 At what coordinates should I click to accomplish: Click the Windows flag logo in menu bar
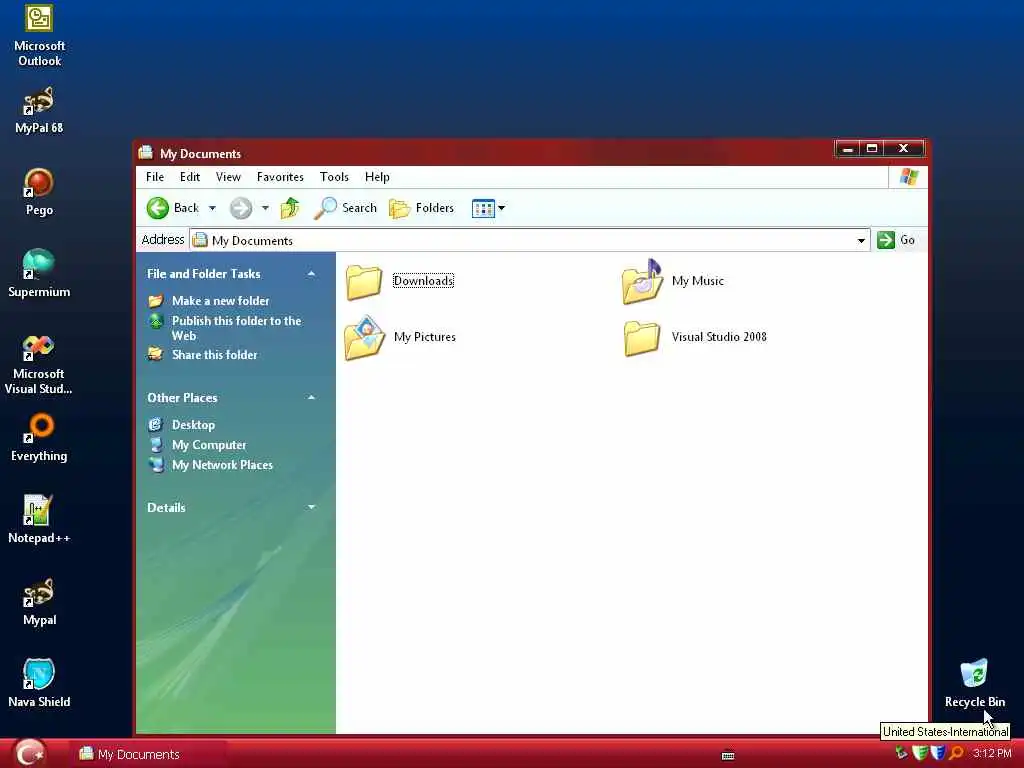[909, 177]
